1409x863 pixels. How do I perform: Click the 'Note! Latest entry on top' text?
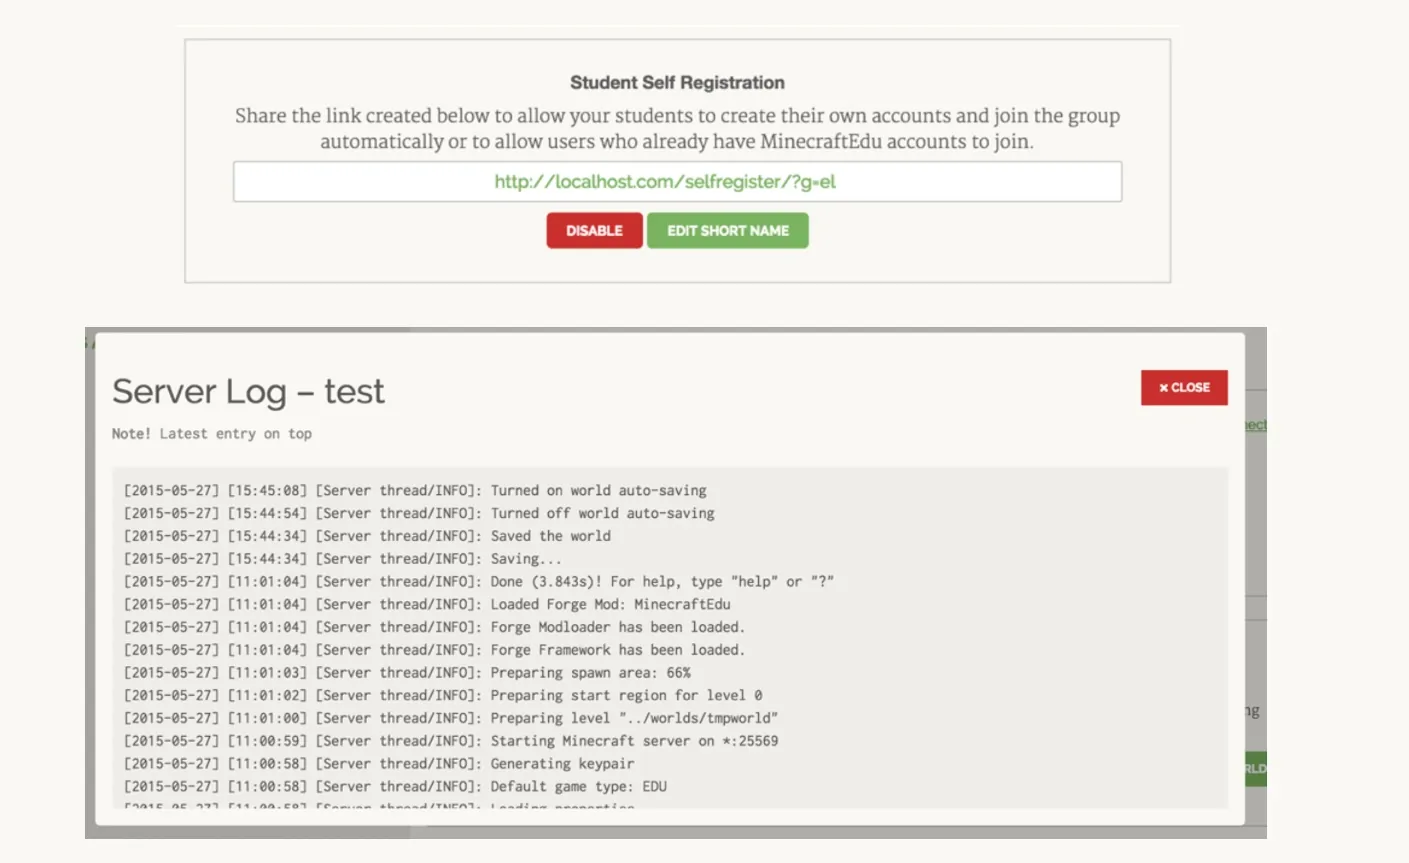click(212, 434)
